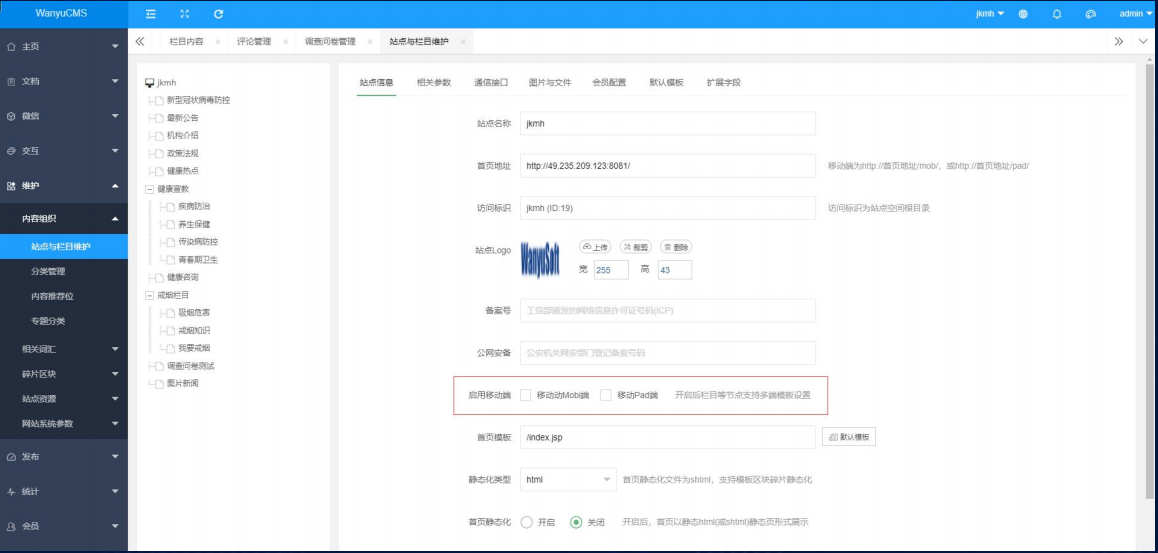Click the theme palette icon beside admin
Viewport: 1158px width, 553px height.
[1091, 14]
